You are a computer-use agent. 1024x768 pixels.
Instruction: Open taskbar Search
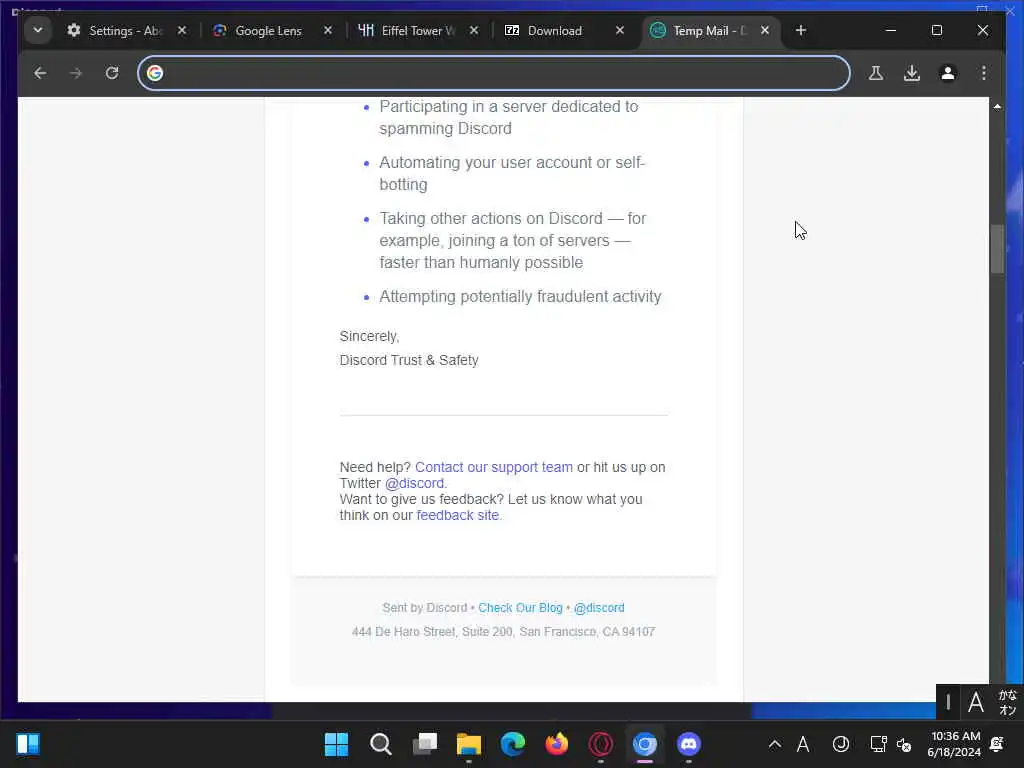click(x=380, y=744)
